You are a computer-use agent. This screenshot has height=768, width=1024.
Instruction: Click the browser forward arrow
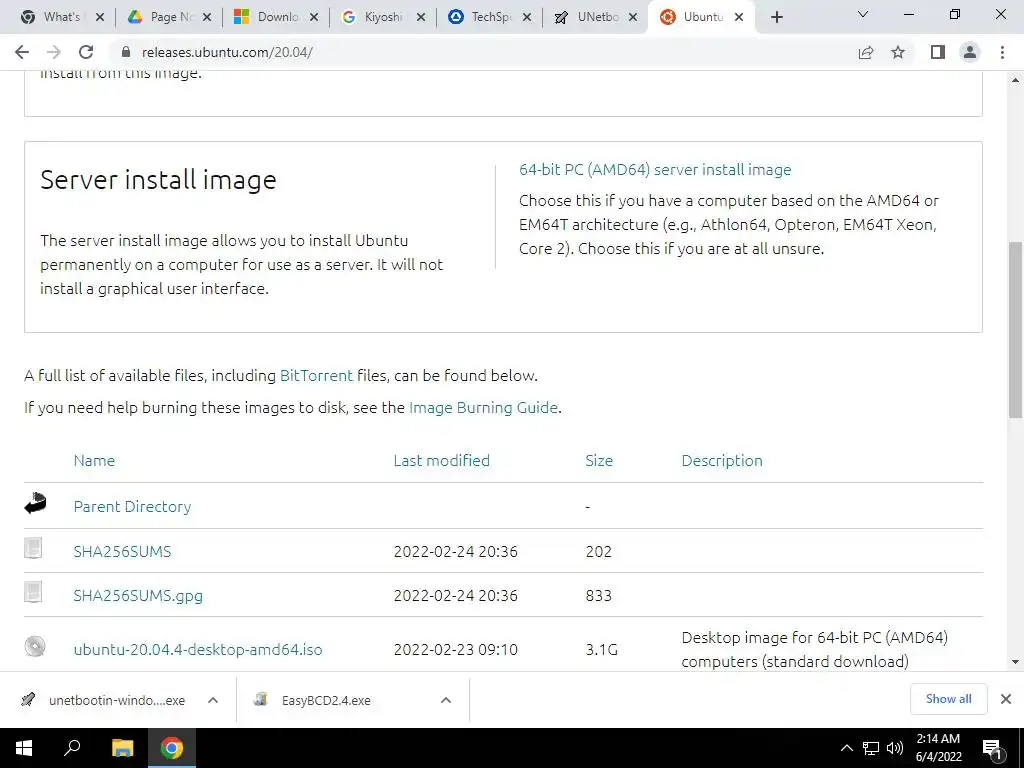(x=54, y=52)
